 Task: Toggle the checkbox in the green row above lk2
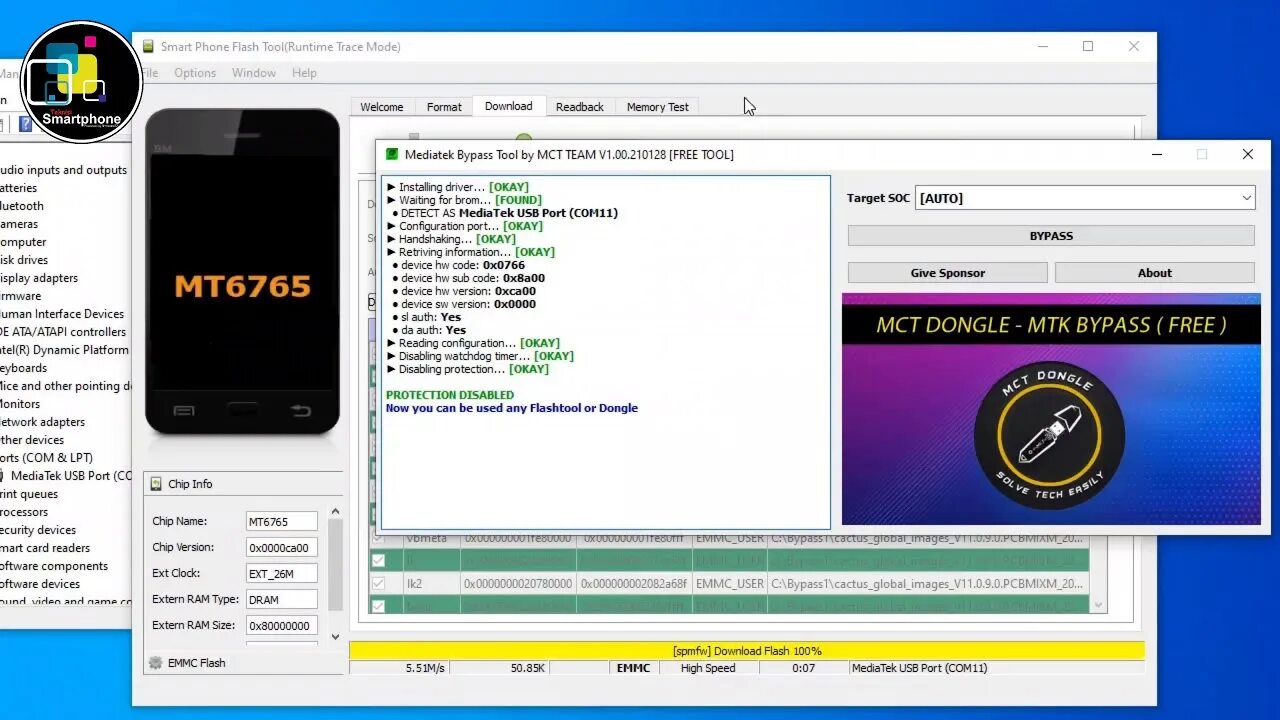[378, 561]
